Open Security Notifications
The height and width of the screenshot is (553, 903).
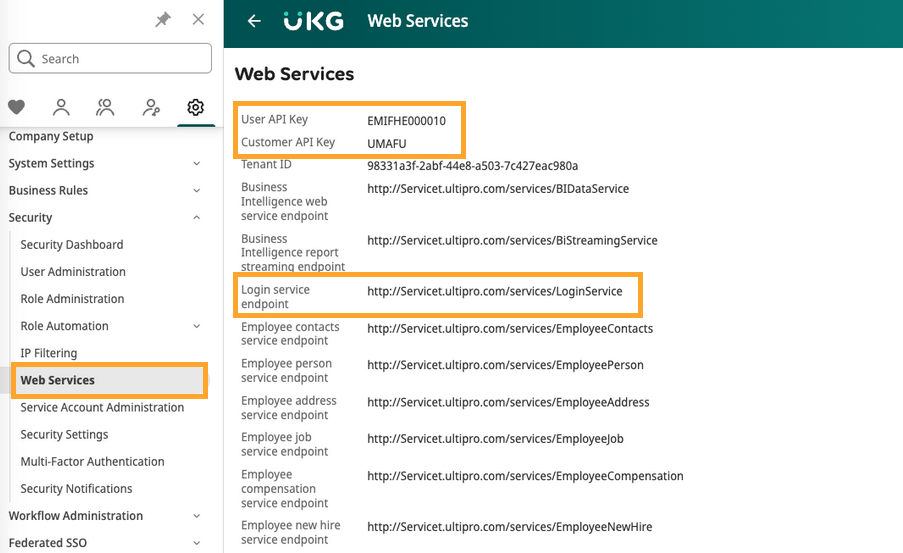[x=77, y=488]
